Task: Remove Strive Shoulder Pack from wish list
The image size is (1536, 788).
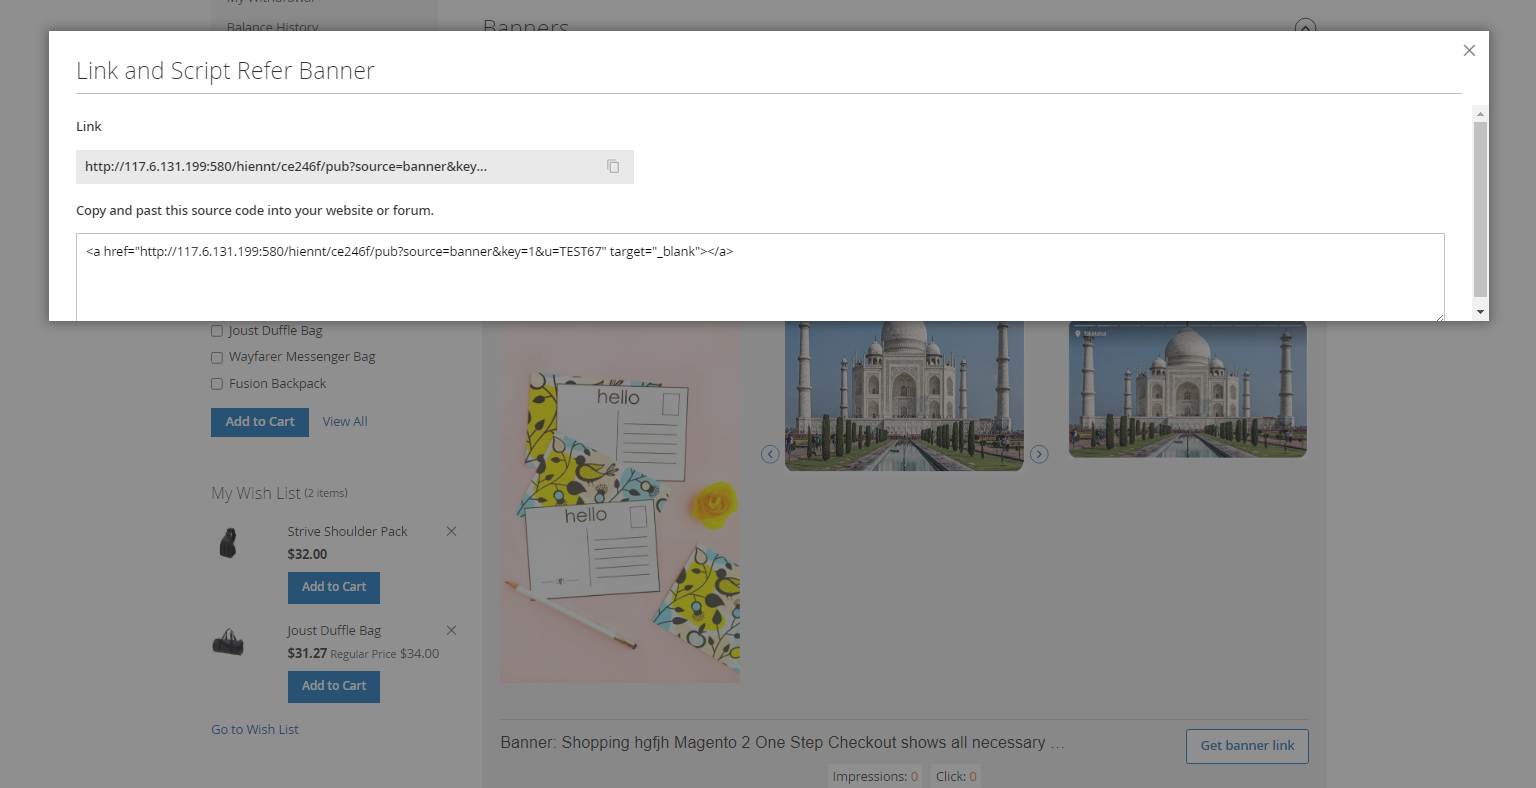Action: point(451,532)
